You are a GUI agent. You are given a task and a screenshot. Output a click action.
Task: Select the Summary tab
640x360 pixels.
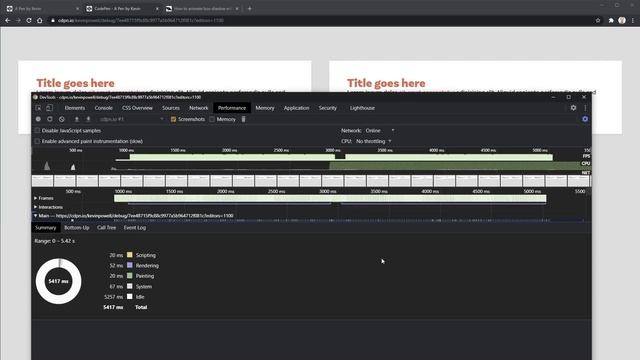pos(46,228)
